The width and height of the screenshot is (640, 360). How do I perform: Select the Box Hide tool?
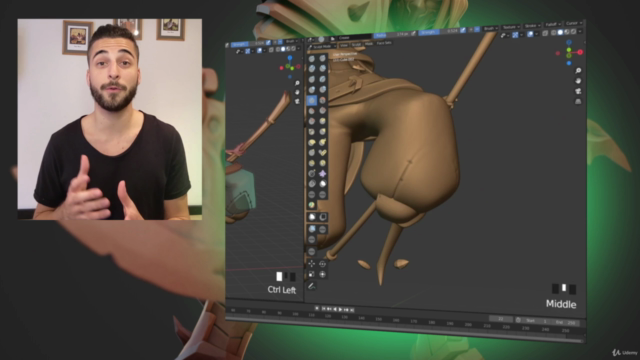click(x=322, y=217)
